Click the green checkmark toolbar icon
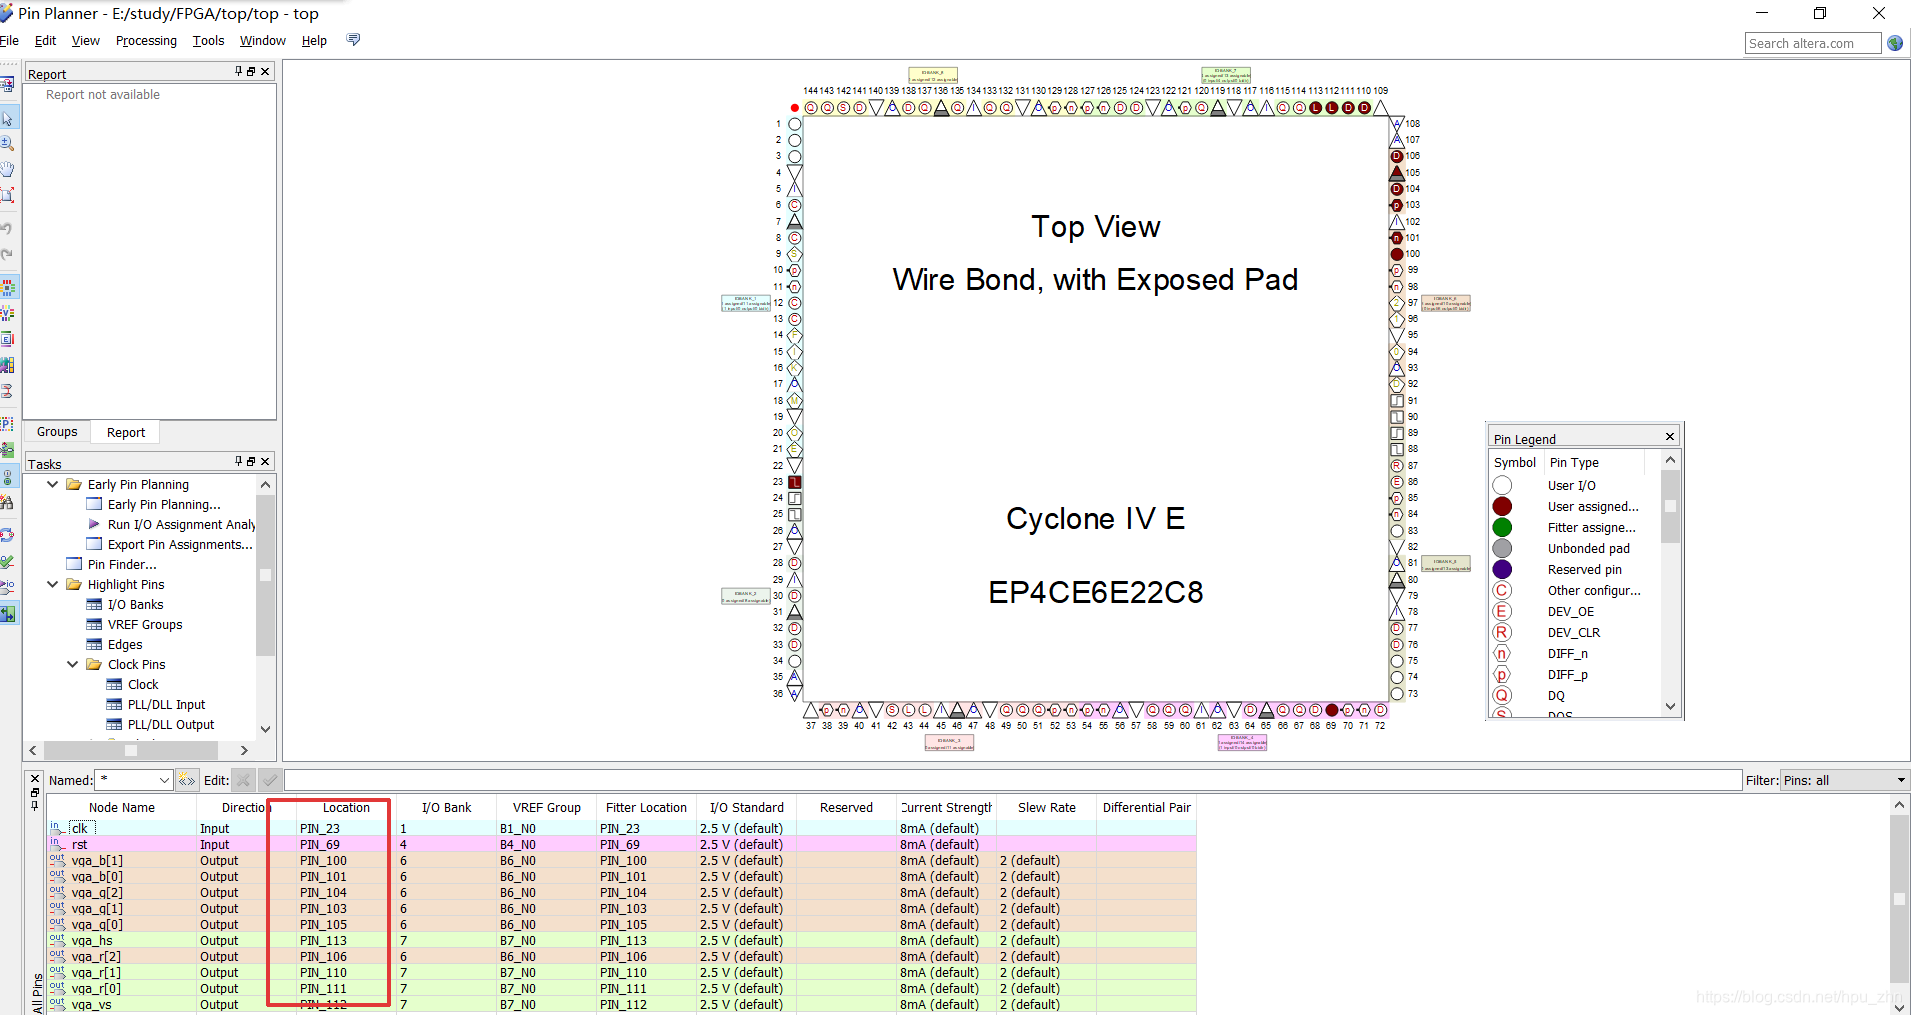The image size is (1911, 1015). pyautogui.click(x=8, y=562)
